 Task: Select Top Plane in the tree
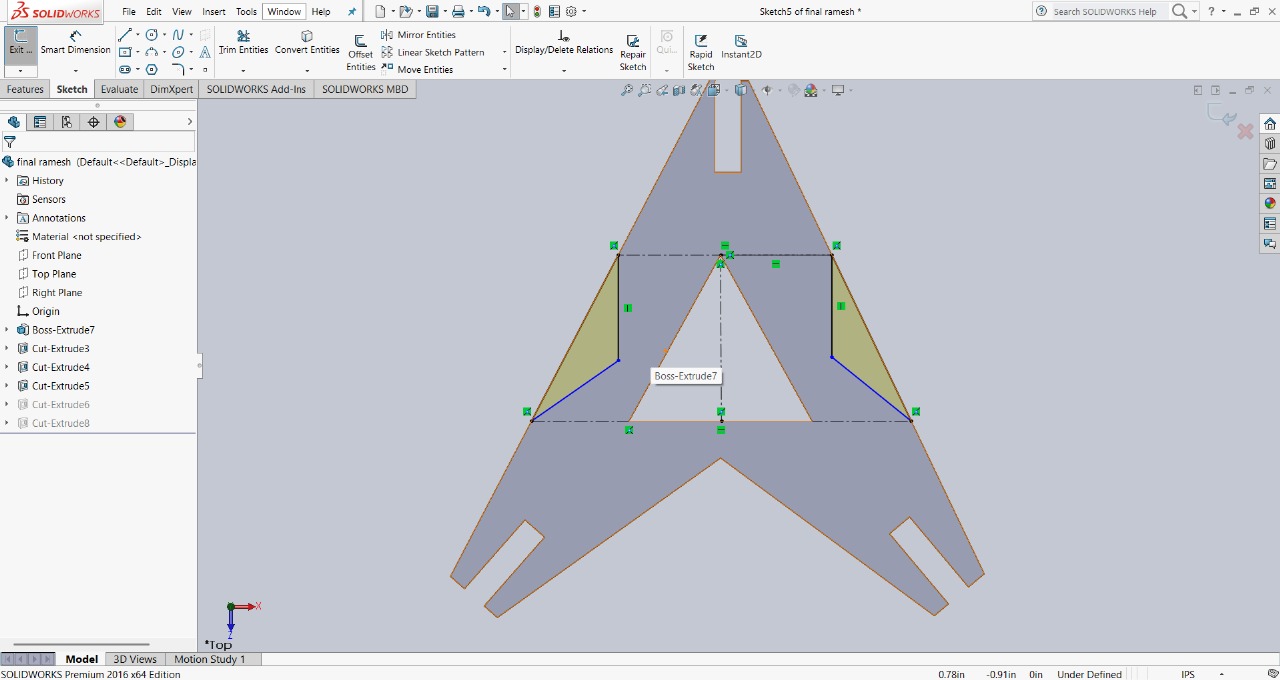pos(54,274)
